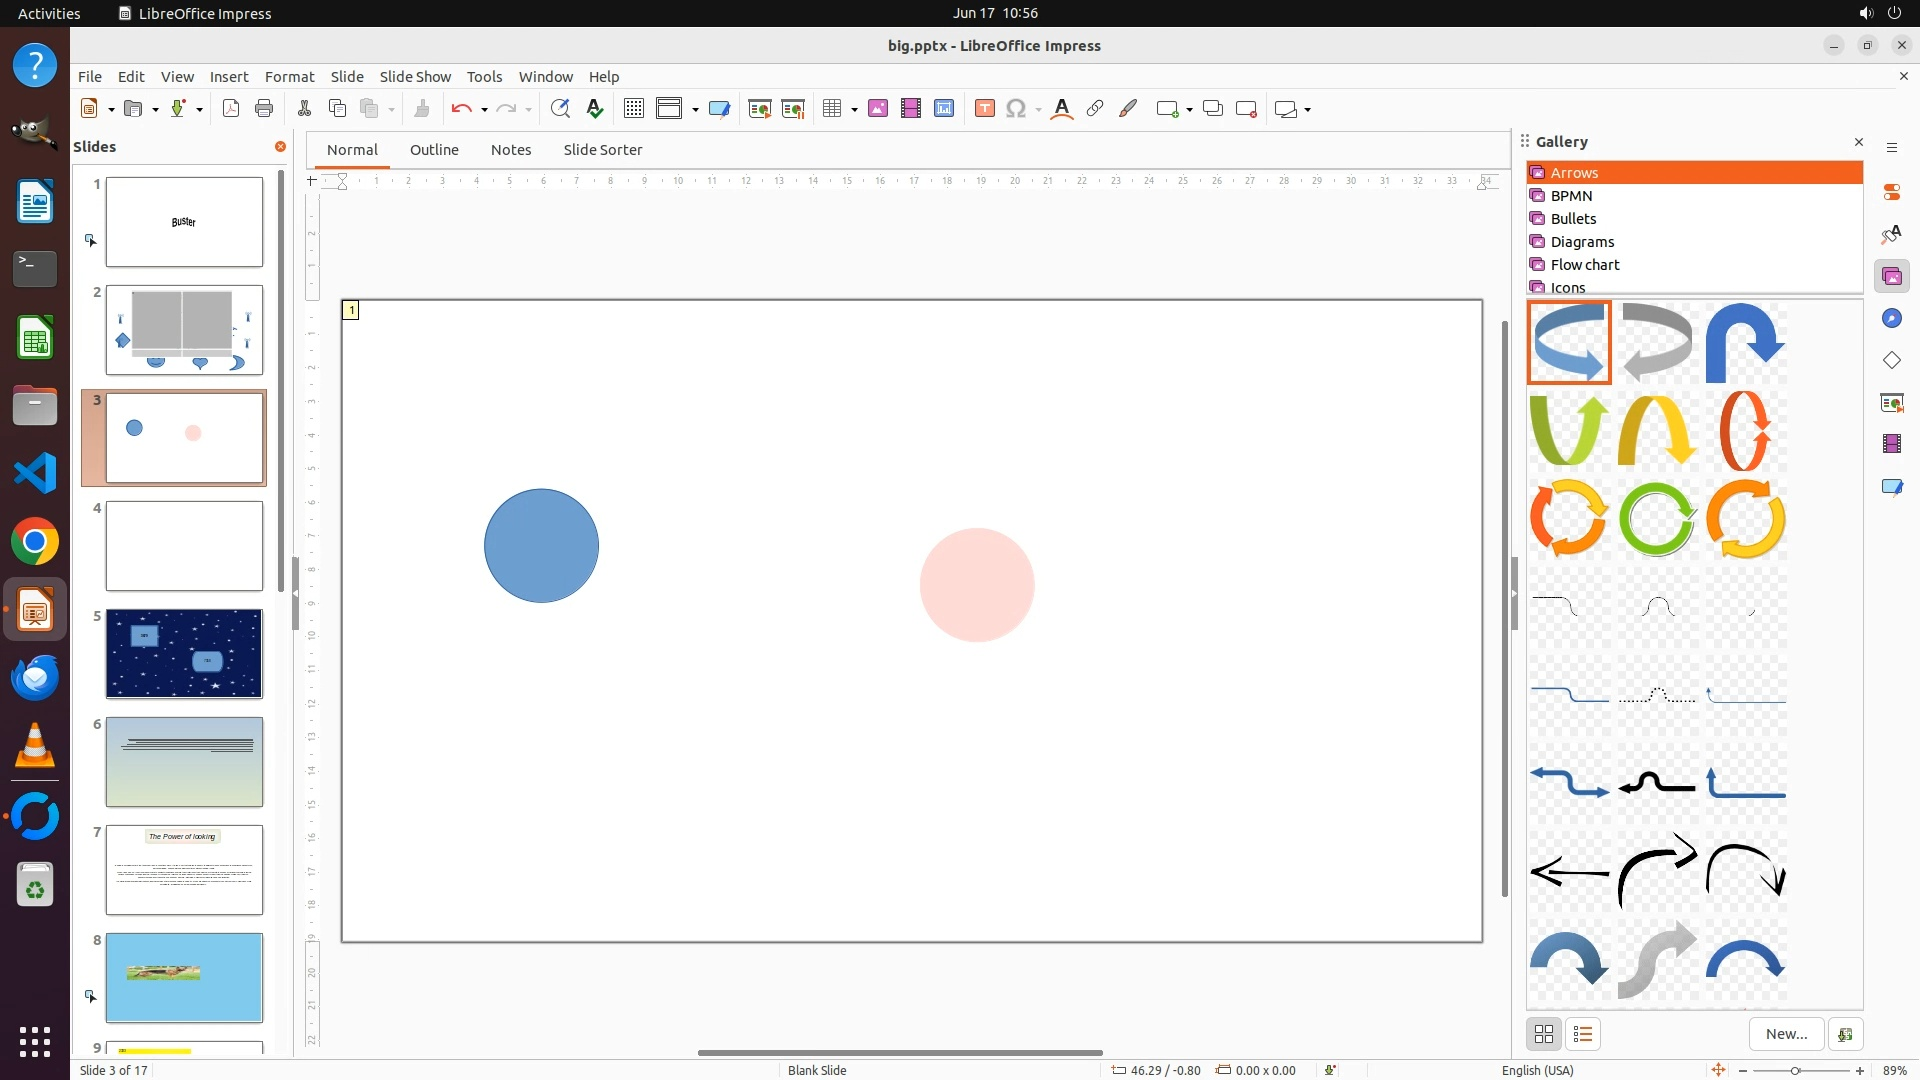The image size is (1920, 1080).
Task: Toggle the Master Slide view icon
Action: 719,109
